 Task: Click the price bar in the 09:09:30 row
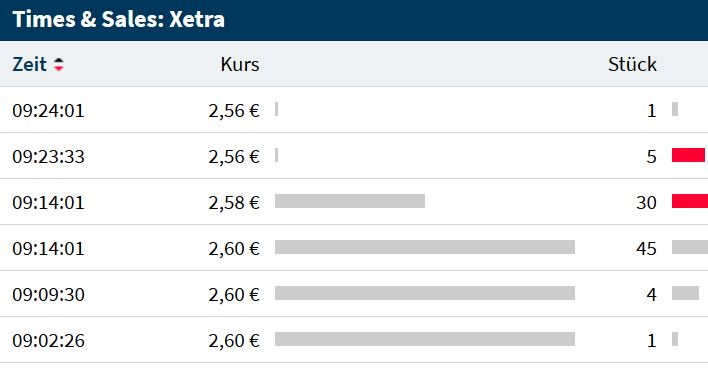425,293
